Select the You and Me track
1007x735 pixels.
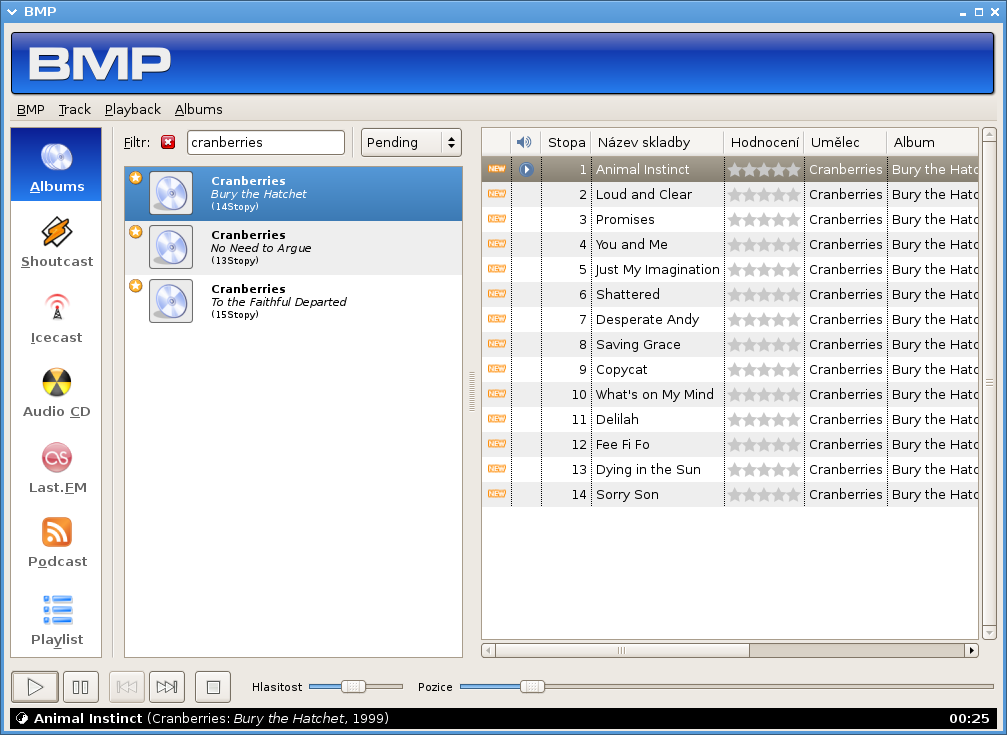tap(730, 244)
